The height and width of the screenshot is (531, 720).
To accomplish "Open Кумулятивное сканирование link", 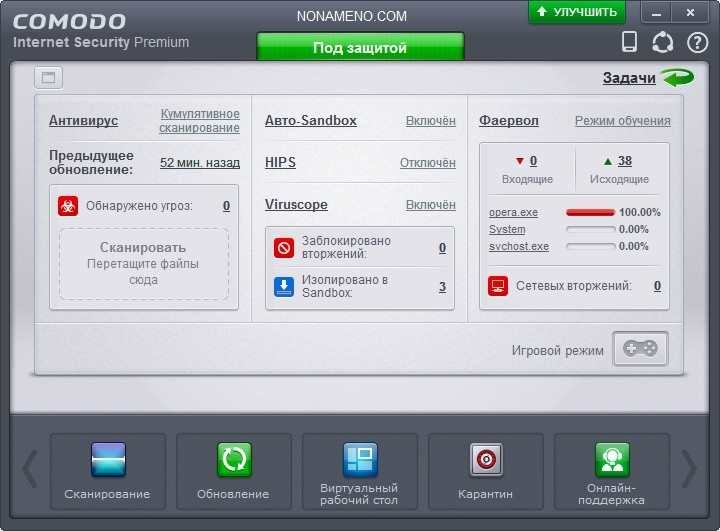I will [200, 121].
